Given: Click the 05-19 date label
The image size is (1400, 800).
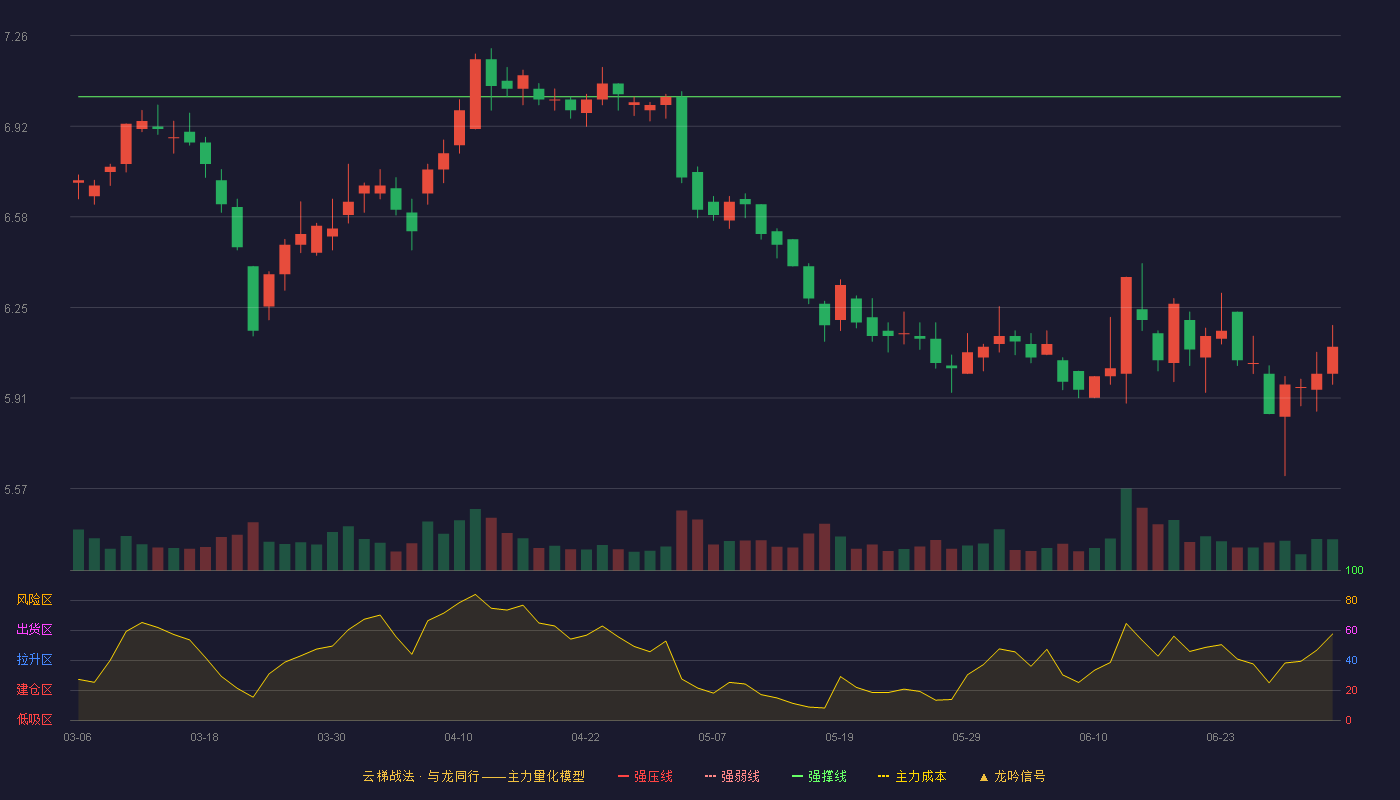Looking at the screenshot, I should [839, 737].
